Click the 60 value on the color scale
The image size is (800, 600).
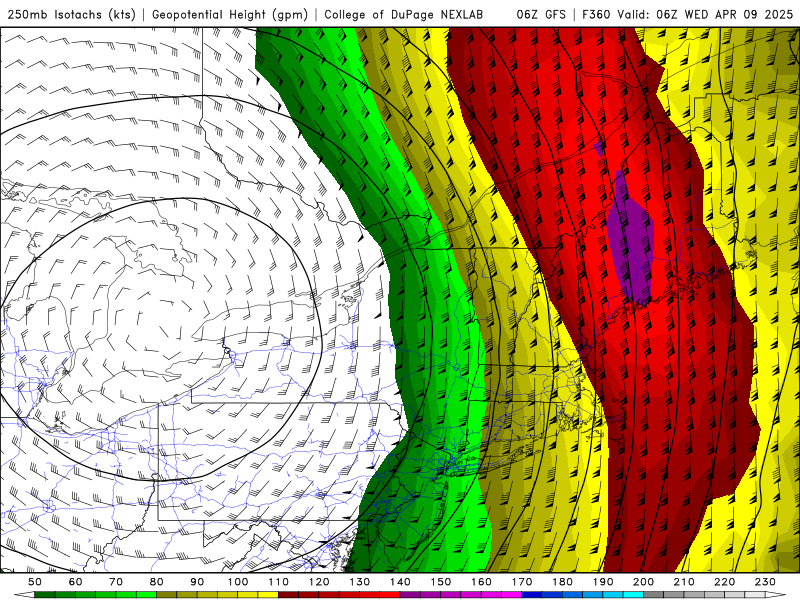click(x=76, y=582)
